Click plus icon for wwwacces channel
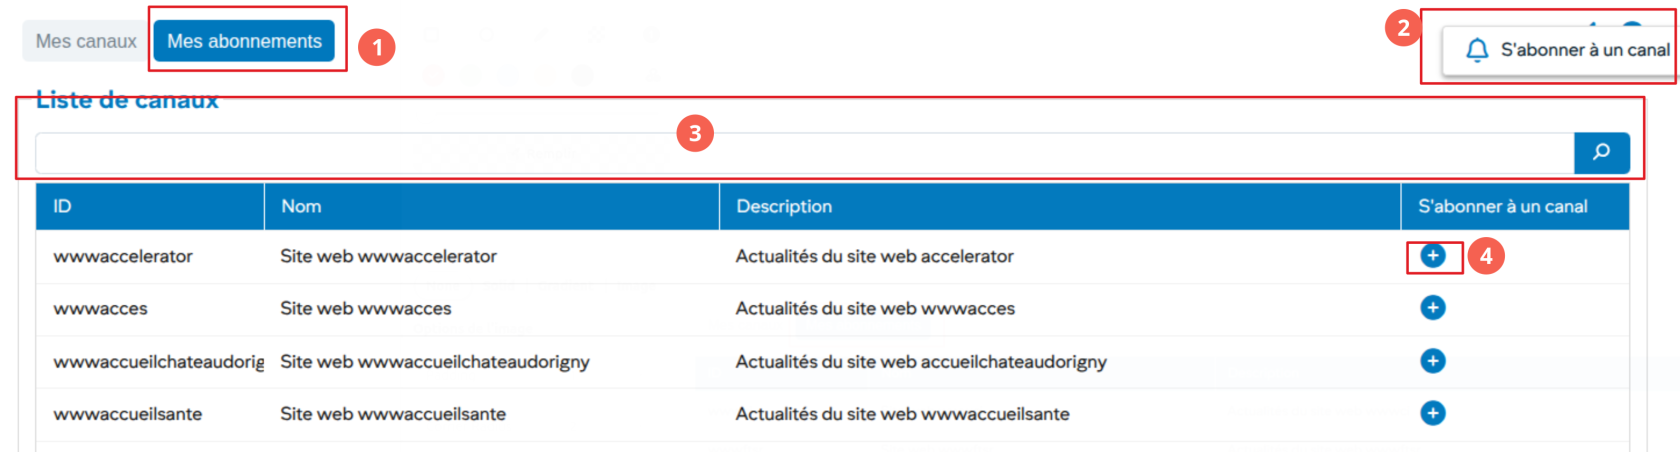This screenshot has height=452, width=1680. 1432,308
